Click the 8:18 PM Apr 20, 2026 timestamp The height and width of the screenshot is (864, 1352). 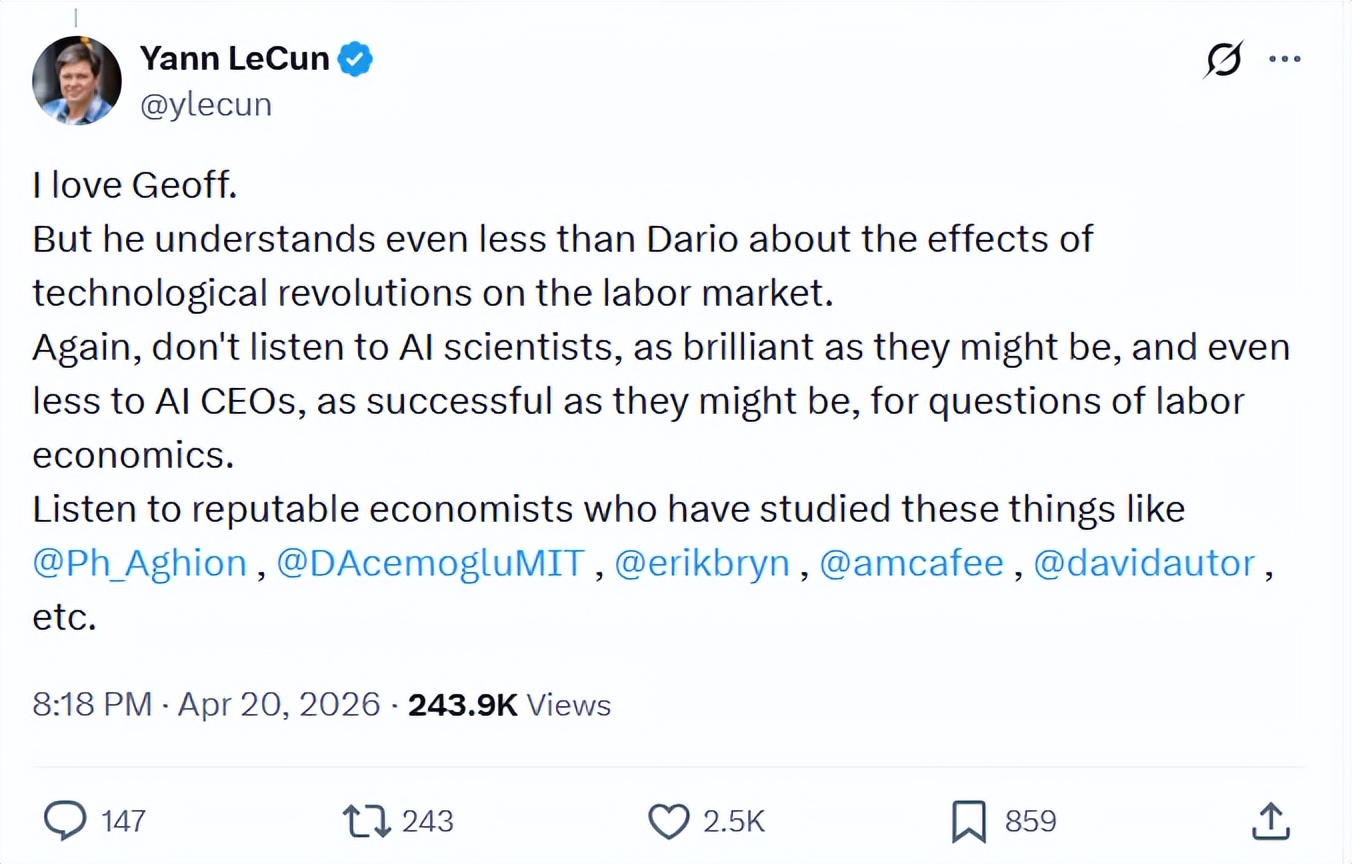pyautogui.click(x=206, y=705)
